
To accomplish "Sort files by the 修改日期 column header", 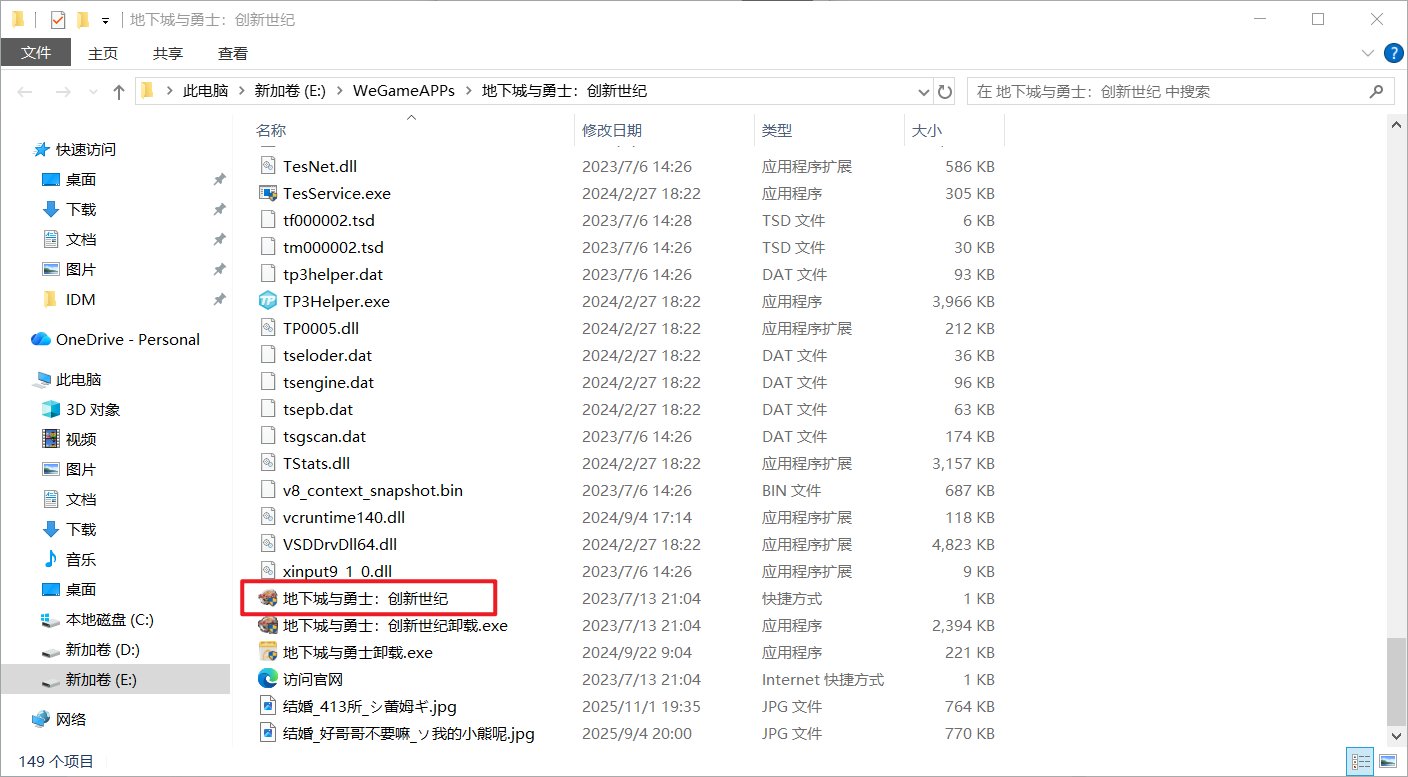I will [612, 130].
